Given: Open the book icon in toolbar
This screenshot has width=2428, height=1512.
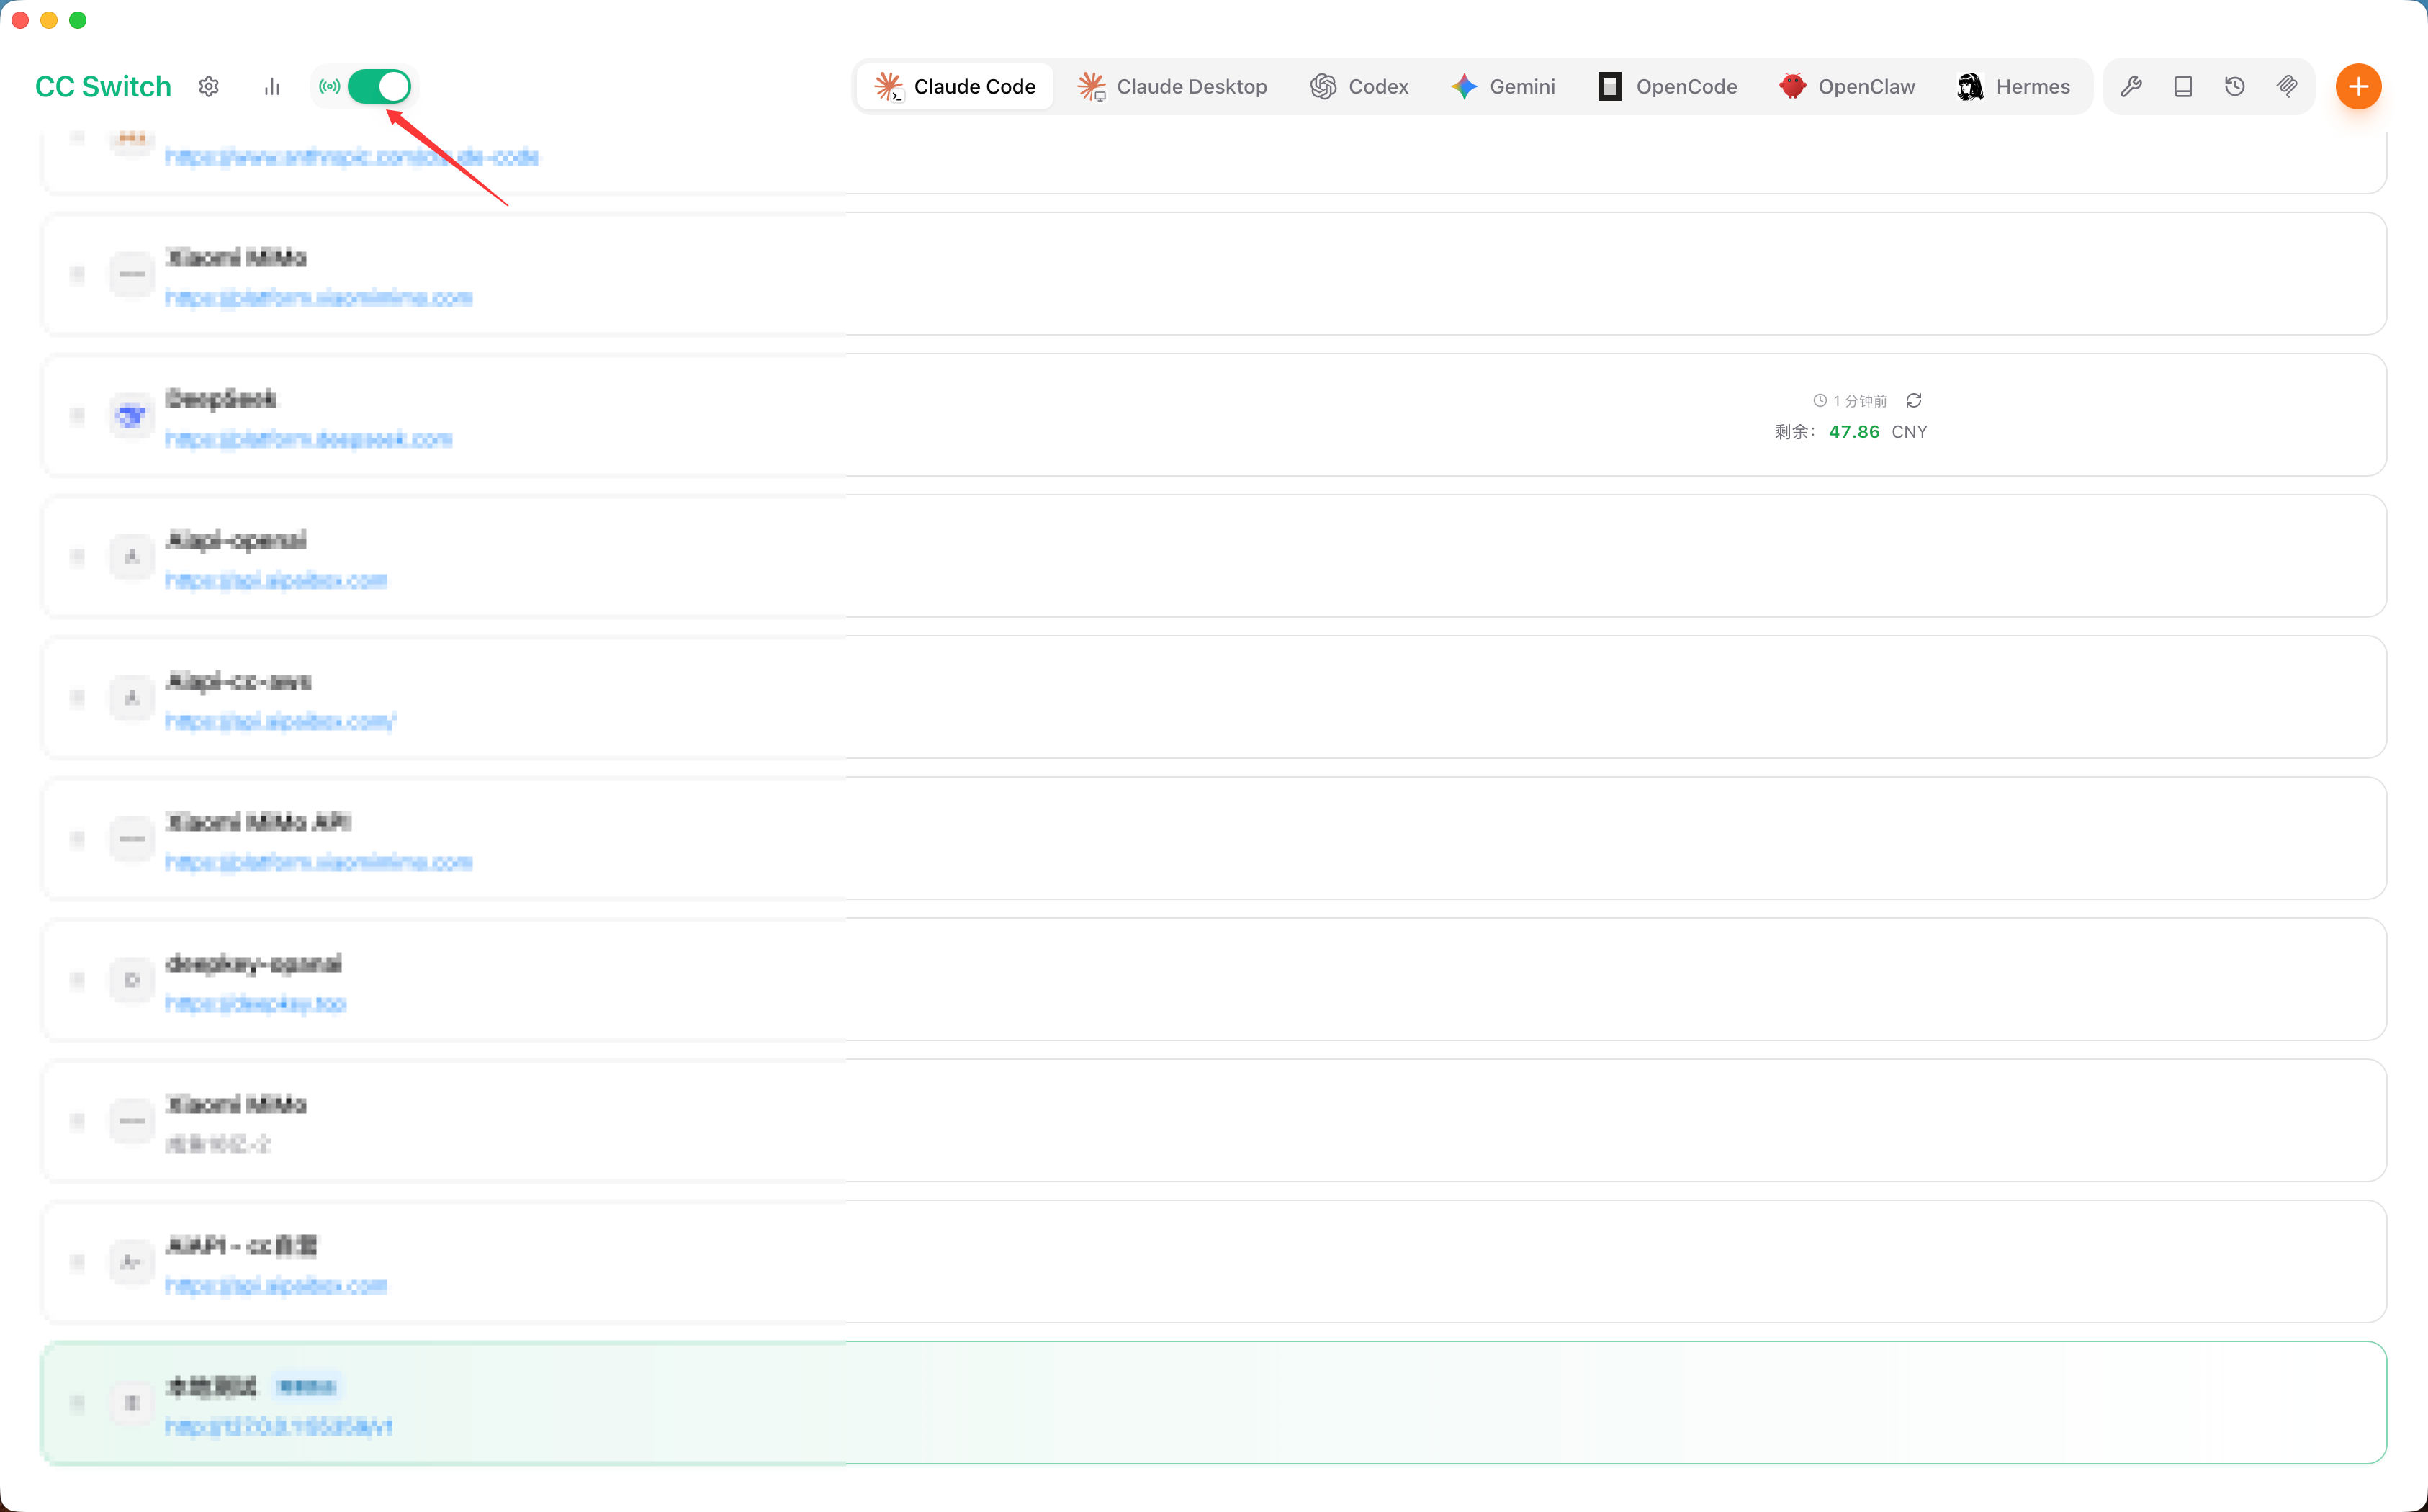Looking at the screenshot, I should 2183,87.
